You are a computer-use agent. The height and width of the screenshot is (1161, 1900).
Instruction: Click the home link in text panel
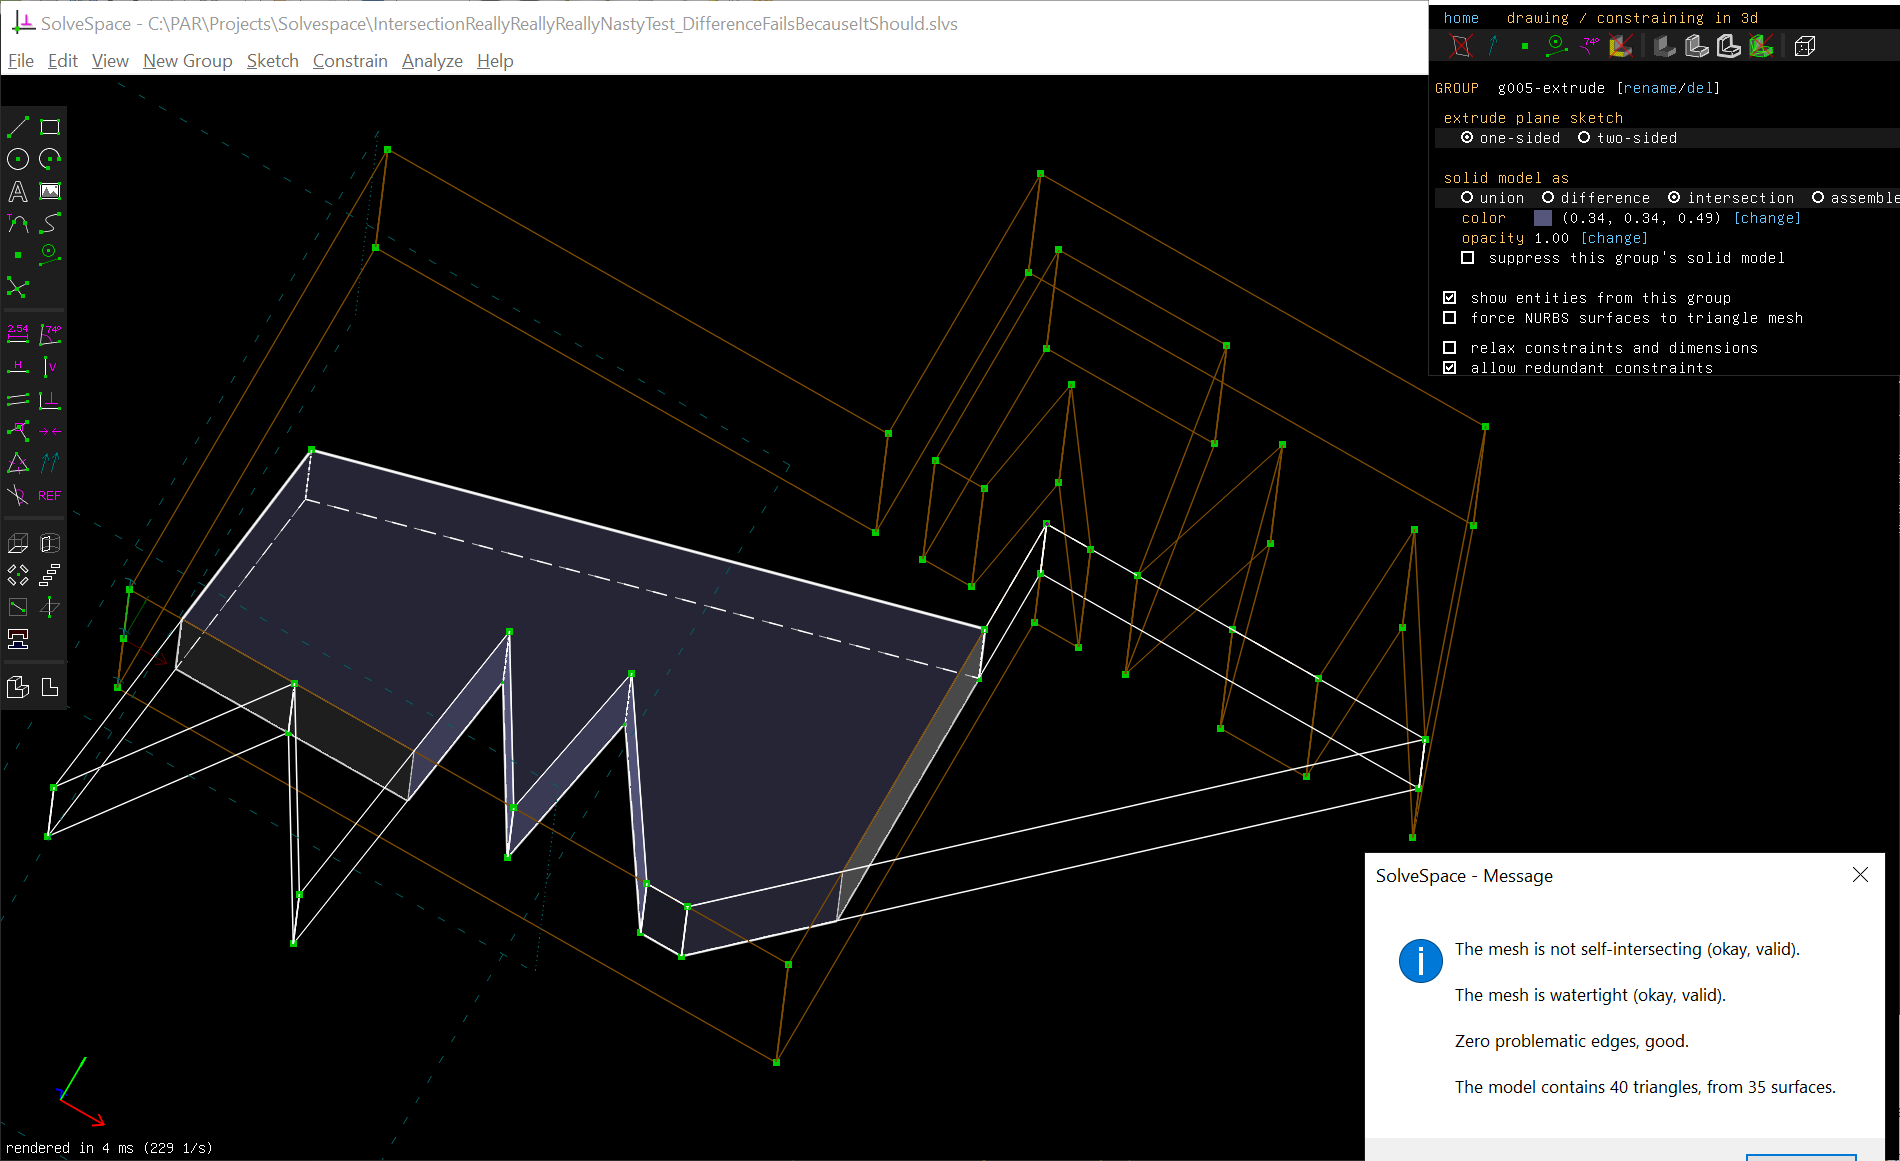click(x=1461, y=18)
